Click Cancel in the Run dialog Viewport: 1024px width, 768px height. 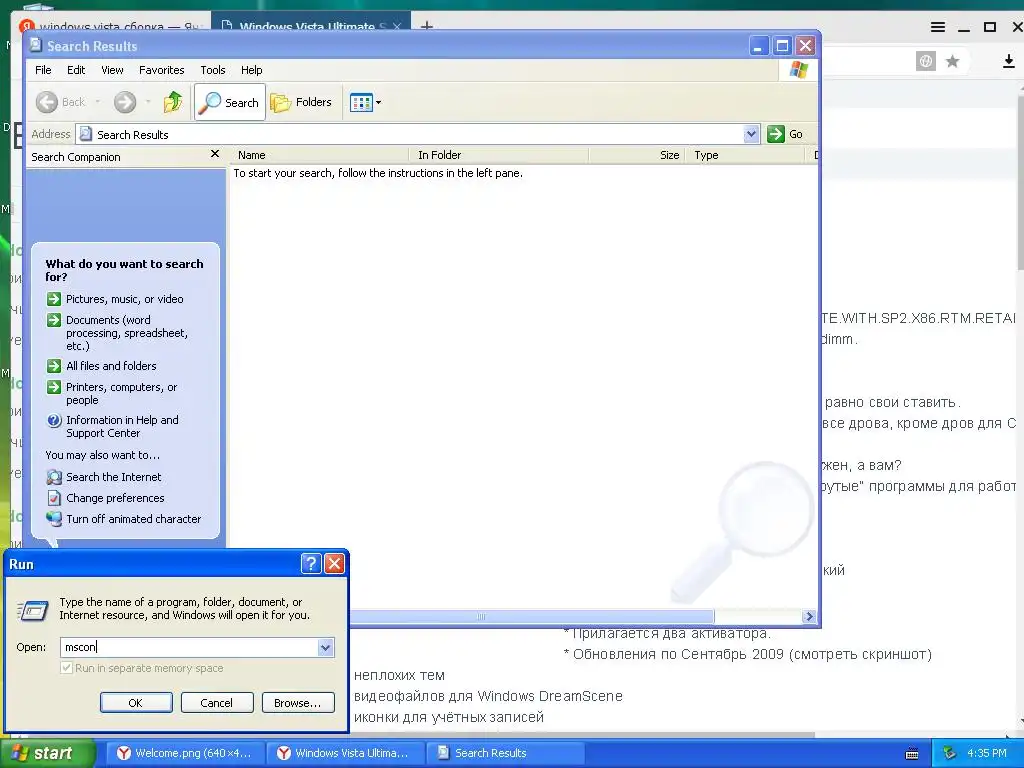click(x=217, y=703)
